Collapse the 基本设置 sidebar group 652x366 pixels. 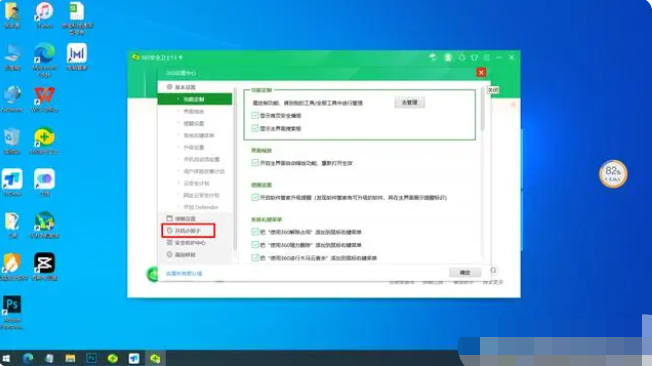pos(195,87)
